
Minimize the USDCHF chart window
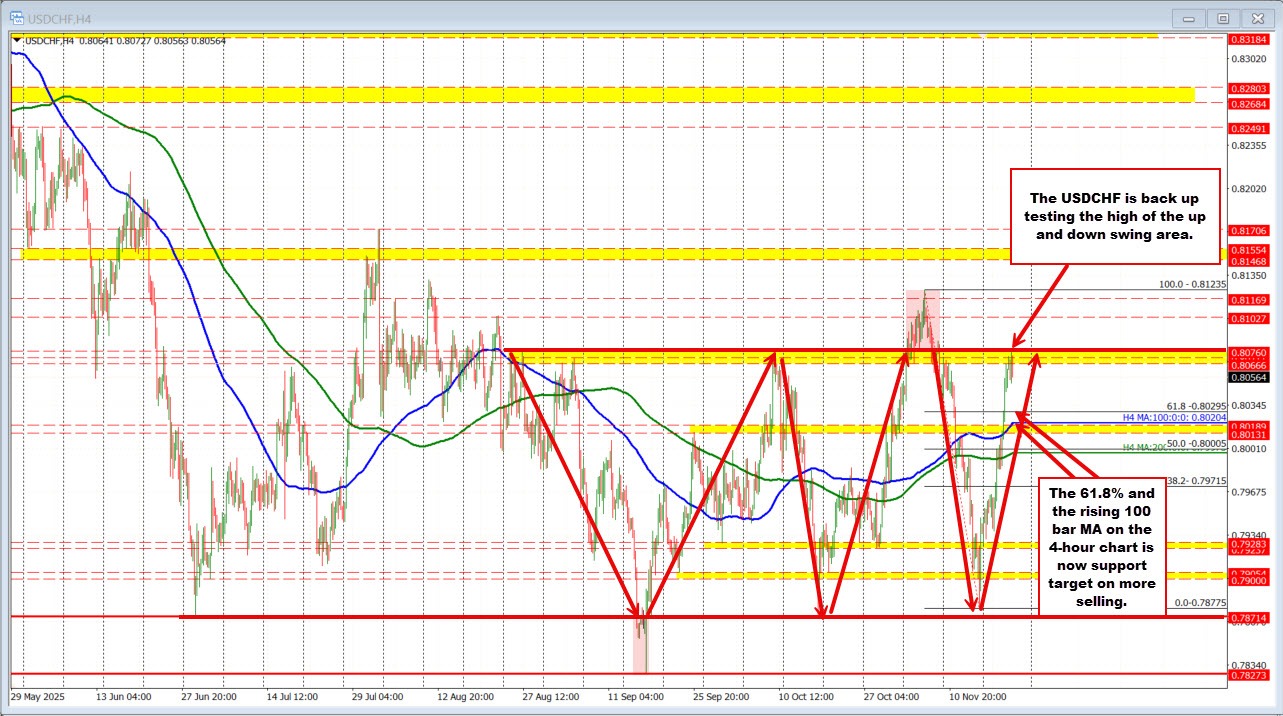(x=1187, y=17)
